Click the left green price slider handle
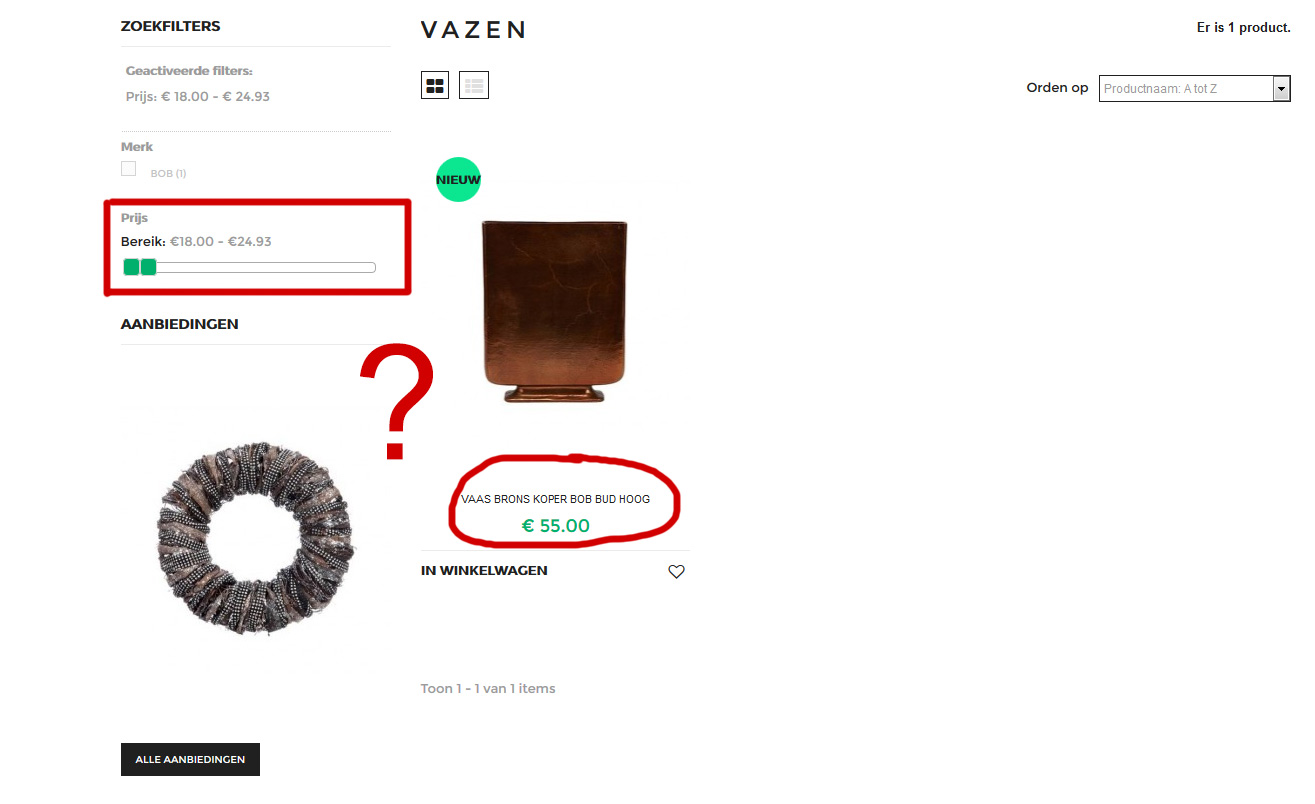The image size is (1315, 804). (131, 267)
